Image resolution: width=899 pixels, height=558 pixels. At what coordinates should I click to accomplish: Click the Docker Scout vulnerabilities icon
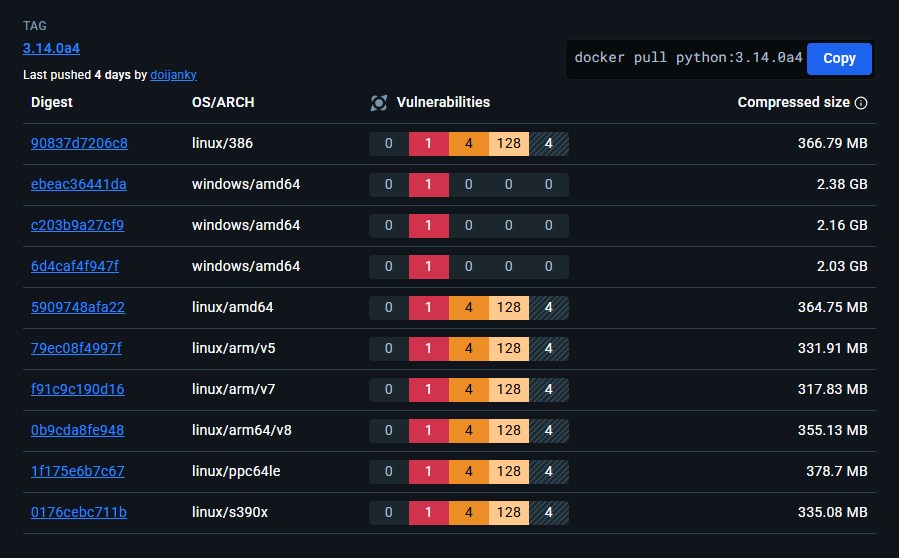pos(378,102)
